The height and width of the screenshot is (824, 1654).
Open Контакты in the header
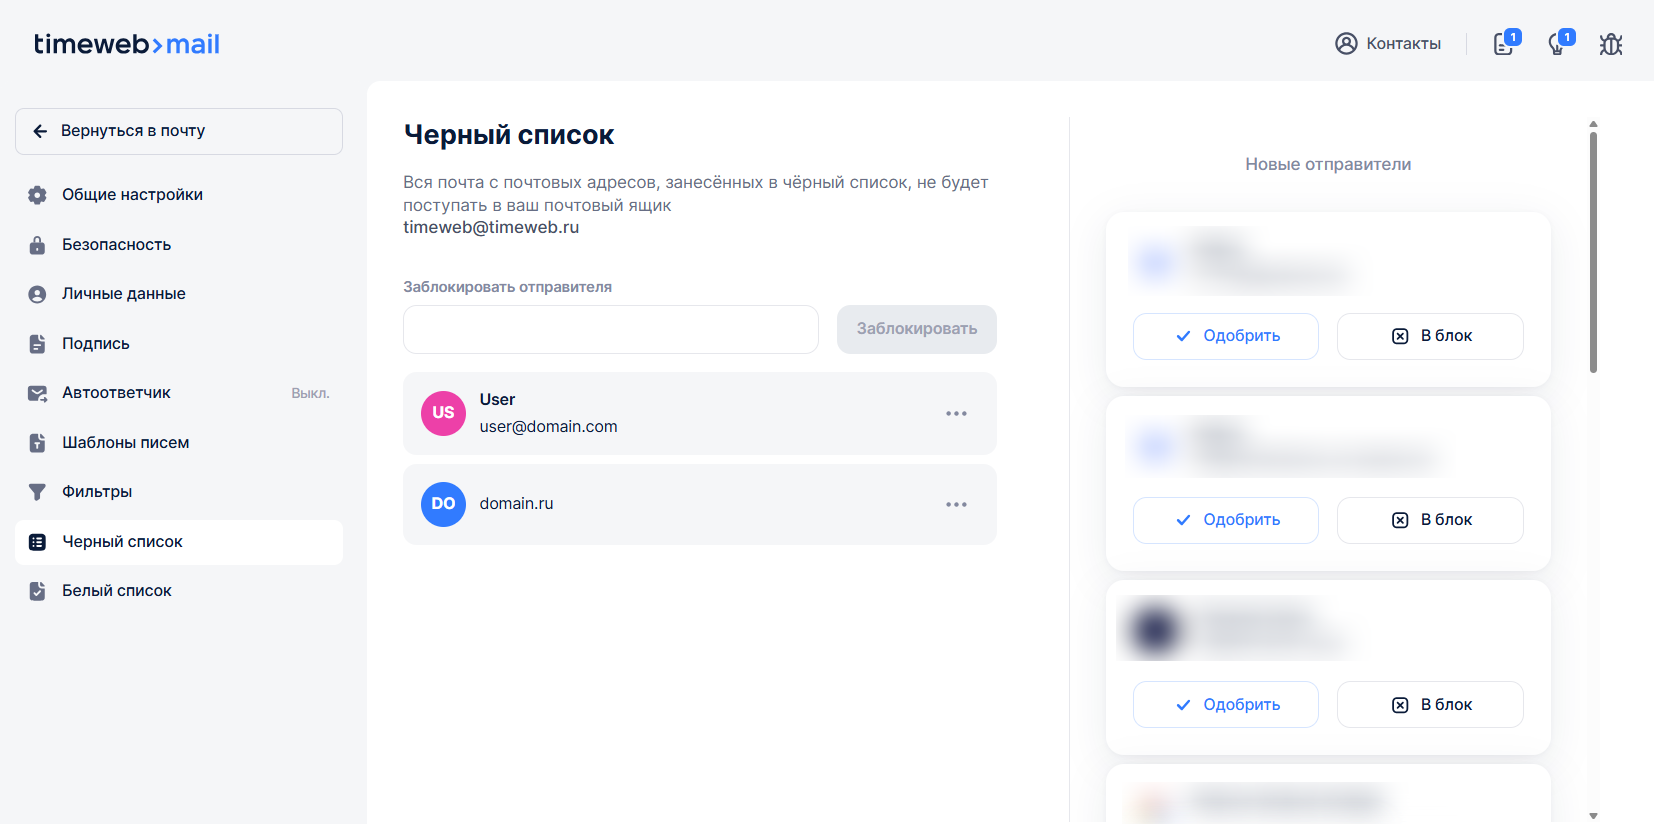tap(1388, 43)
